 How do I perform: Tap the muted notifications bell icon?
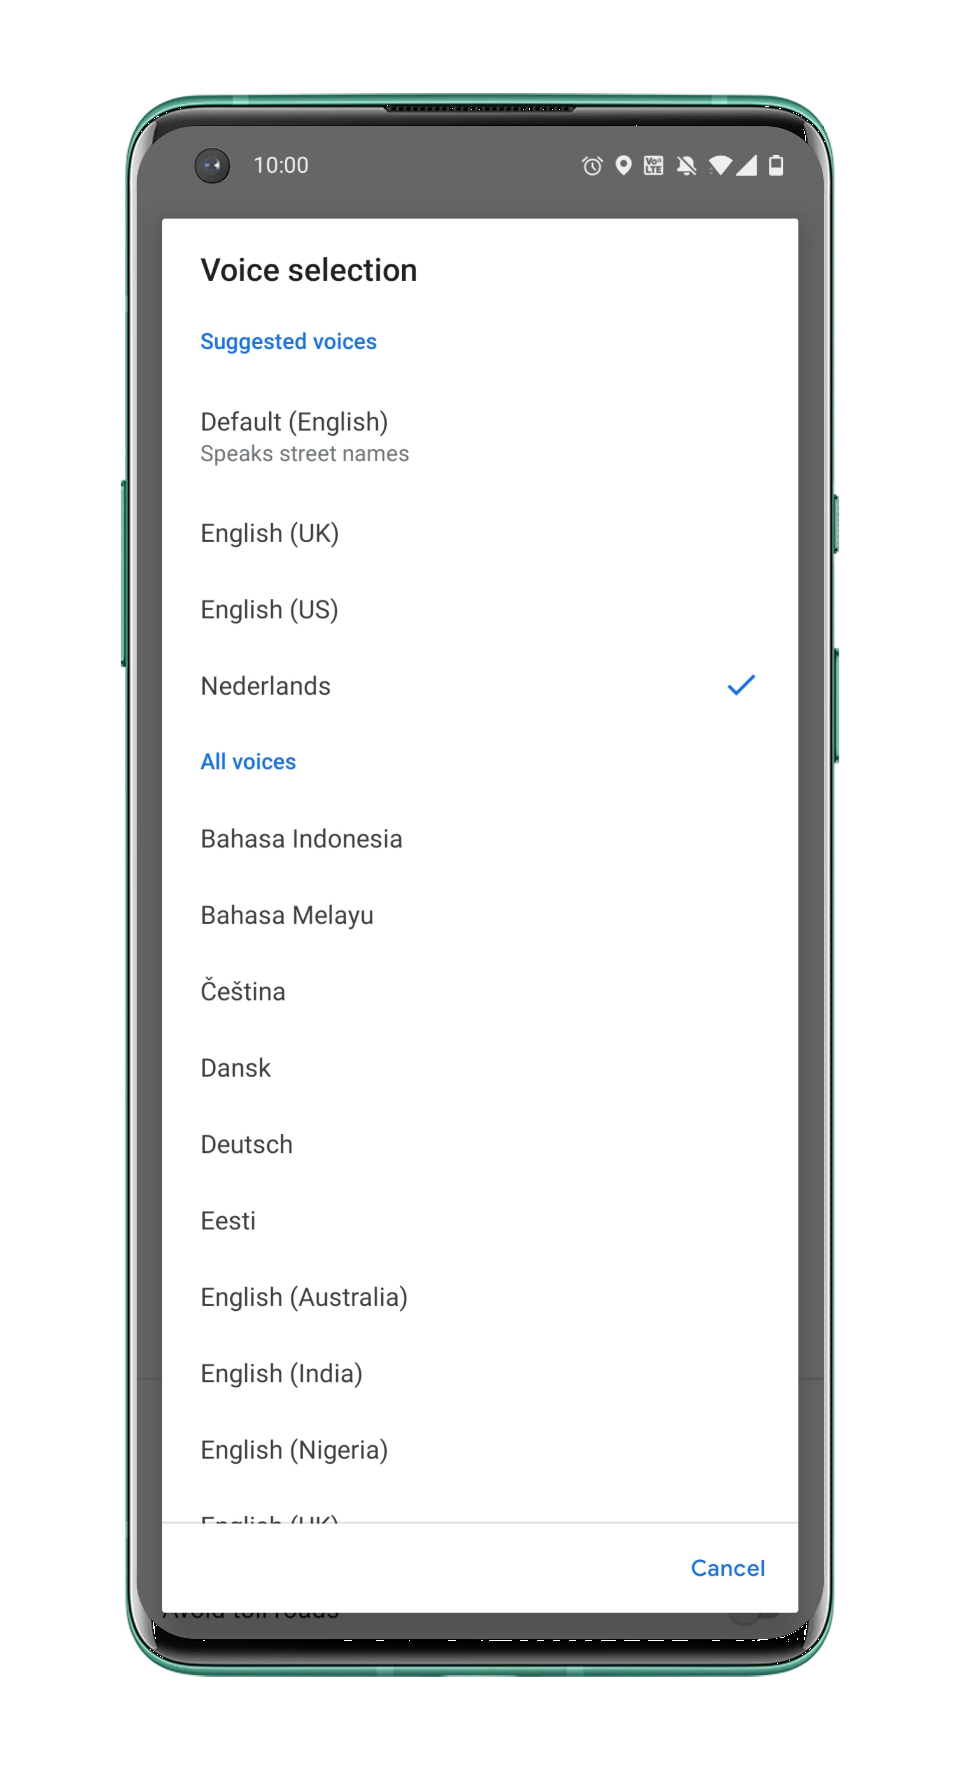click(688, 165)
